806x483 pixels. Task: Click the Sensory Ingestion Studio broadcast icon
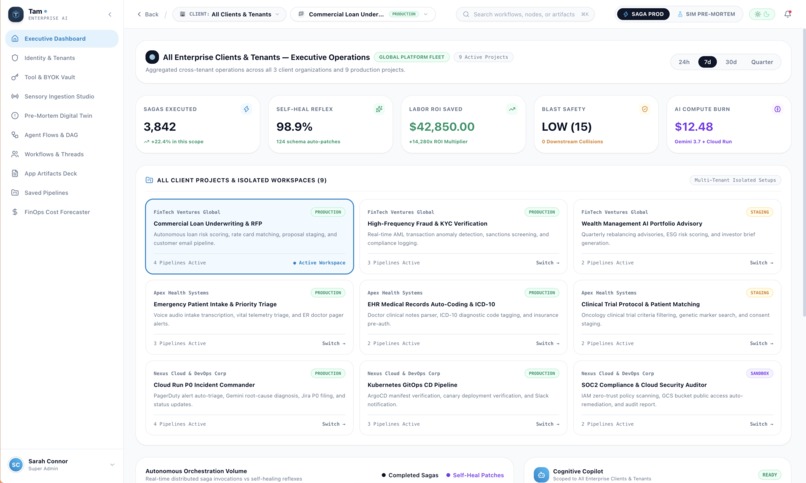(15, 96)
